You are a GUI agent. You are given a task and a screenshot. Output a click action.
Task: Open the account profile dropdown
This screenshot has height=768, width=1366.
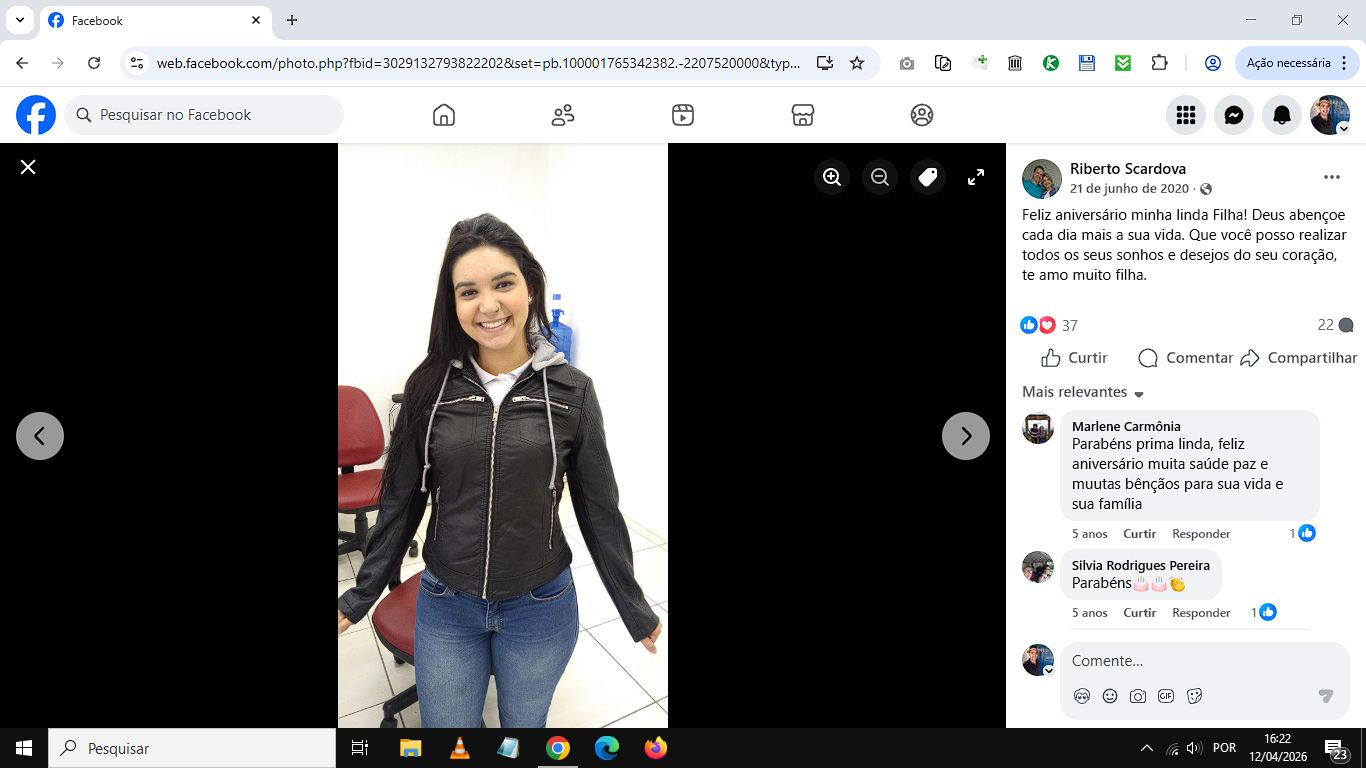[1330, 115]
